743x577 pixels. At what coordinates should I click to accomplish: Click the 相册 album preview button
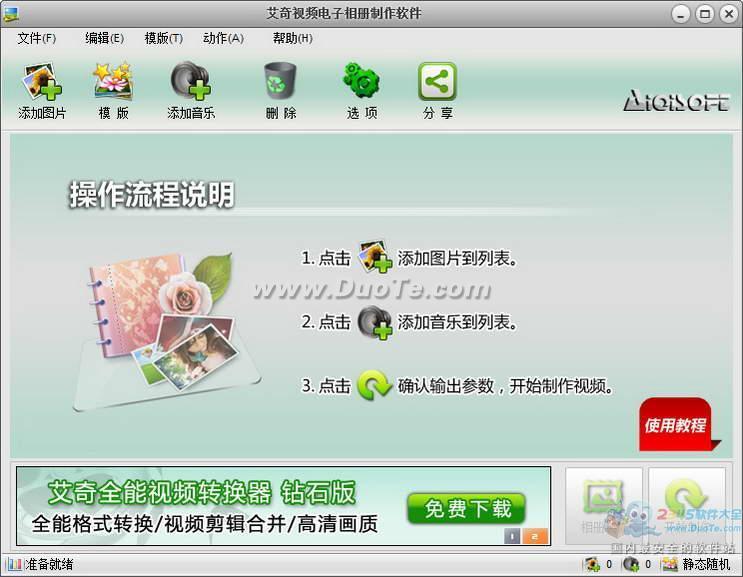coord(604,506)
